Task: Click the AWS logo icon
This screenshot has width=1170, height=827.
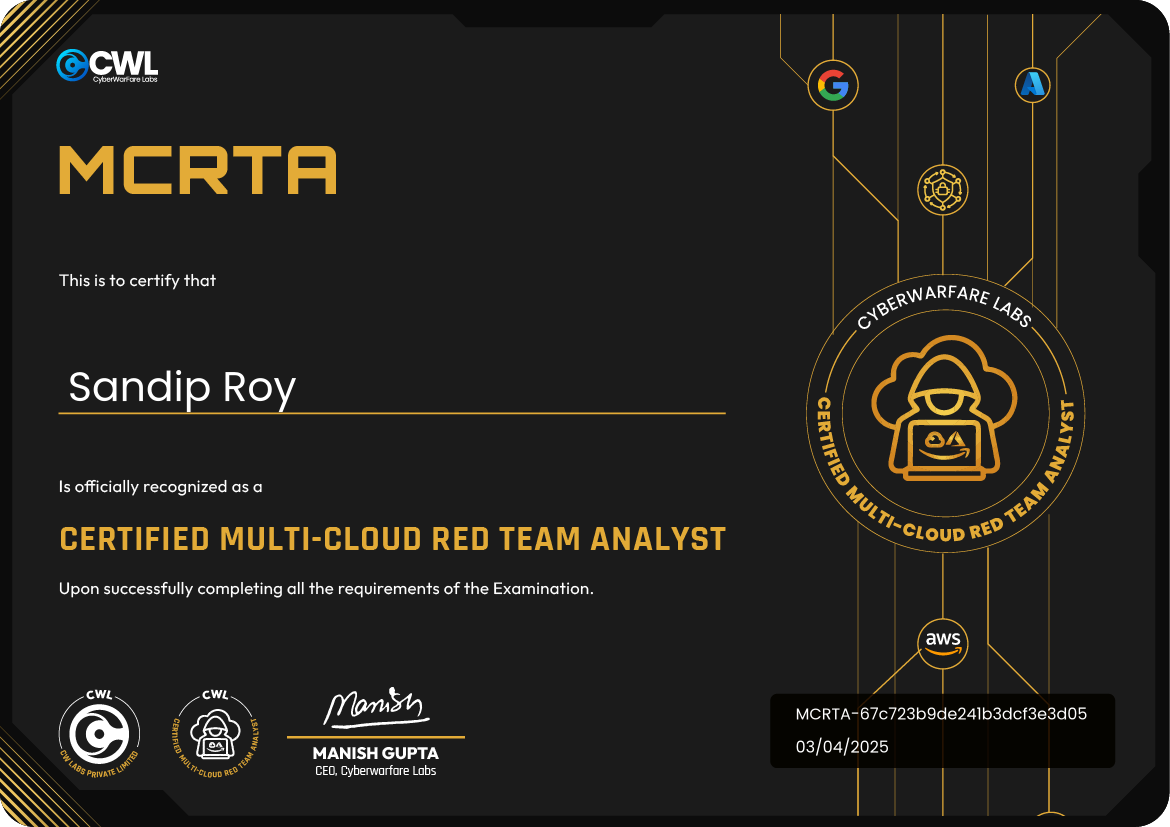Action: [942, 642]
